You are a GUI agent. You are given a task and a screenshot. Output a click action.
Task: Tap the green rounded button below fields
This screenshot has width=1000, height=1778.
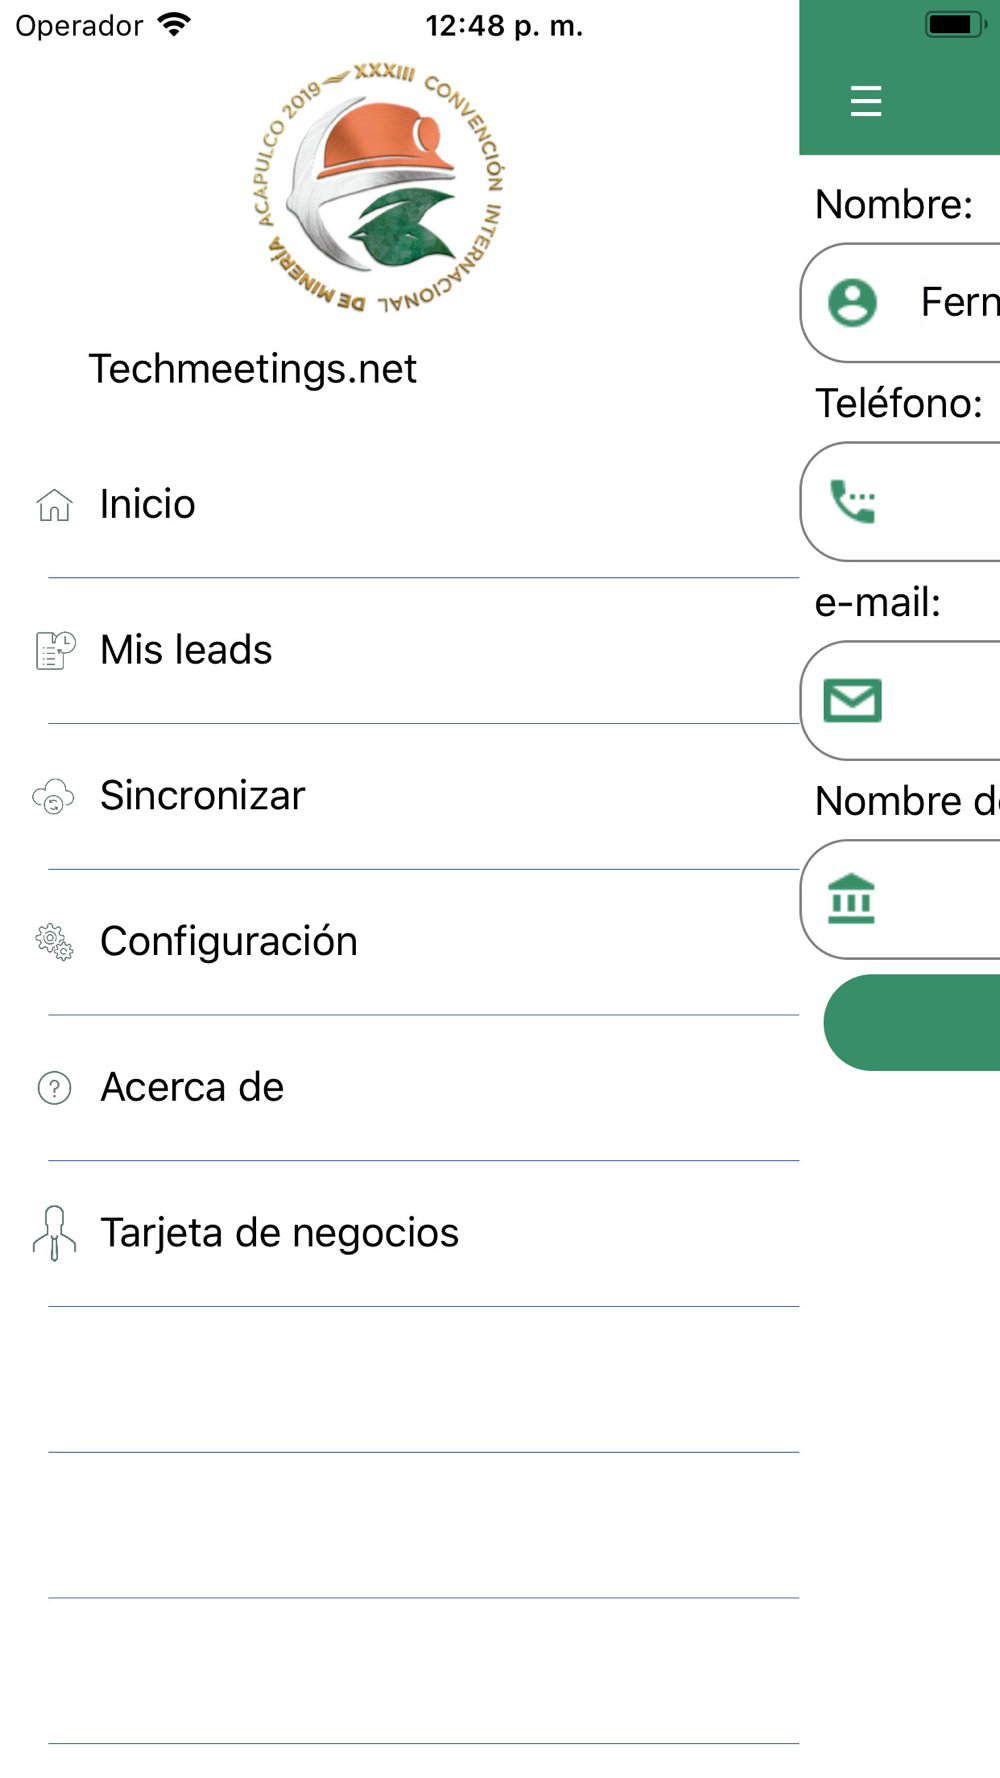(x=912, y=1023)
